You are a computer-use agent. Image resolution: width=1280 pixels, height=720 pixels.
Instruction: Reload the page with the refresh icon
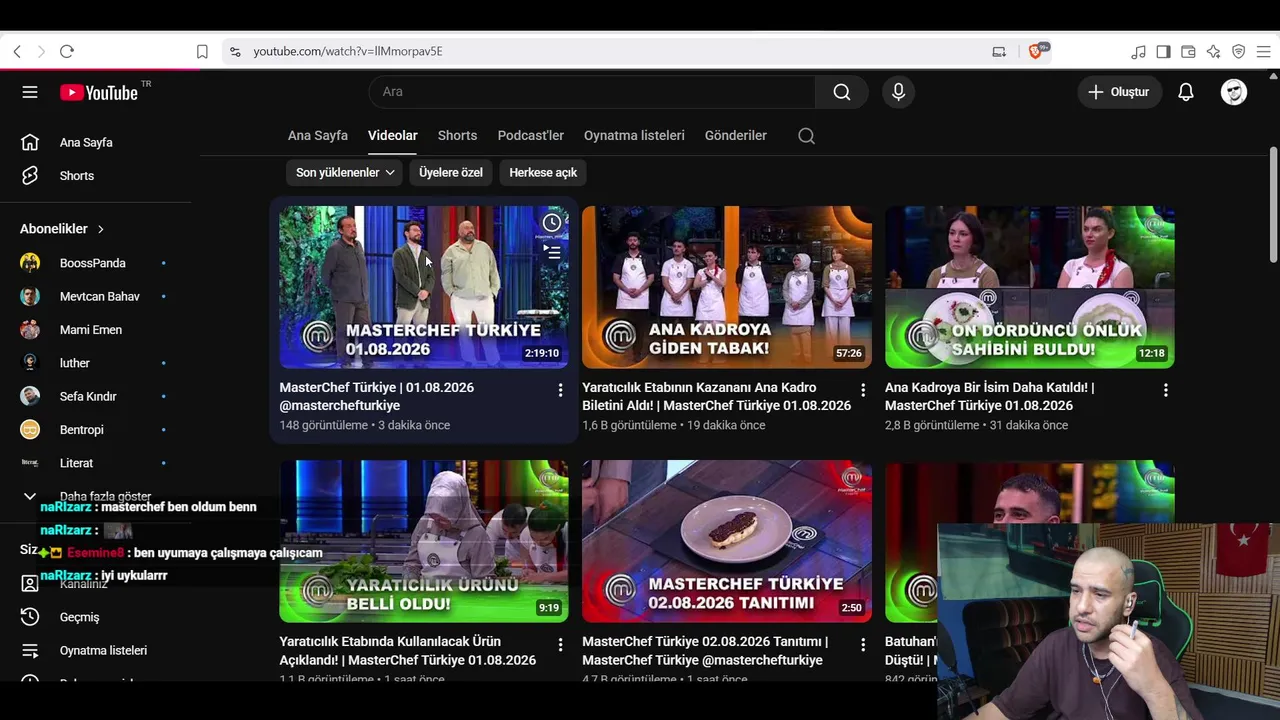coord(67,52)
